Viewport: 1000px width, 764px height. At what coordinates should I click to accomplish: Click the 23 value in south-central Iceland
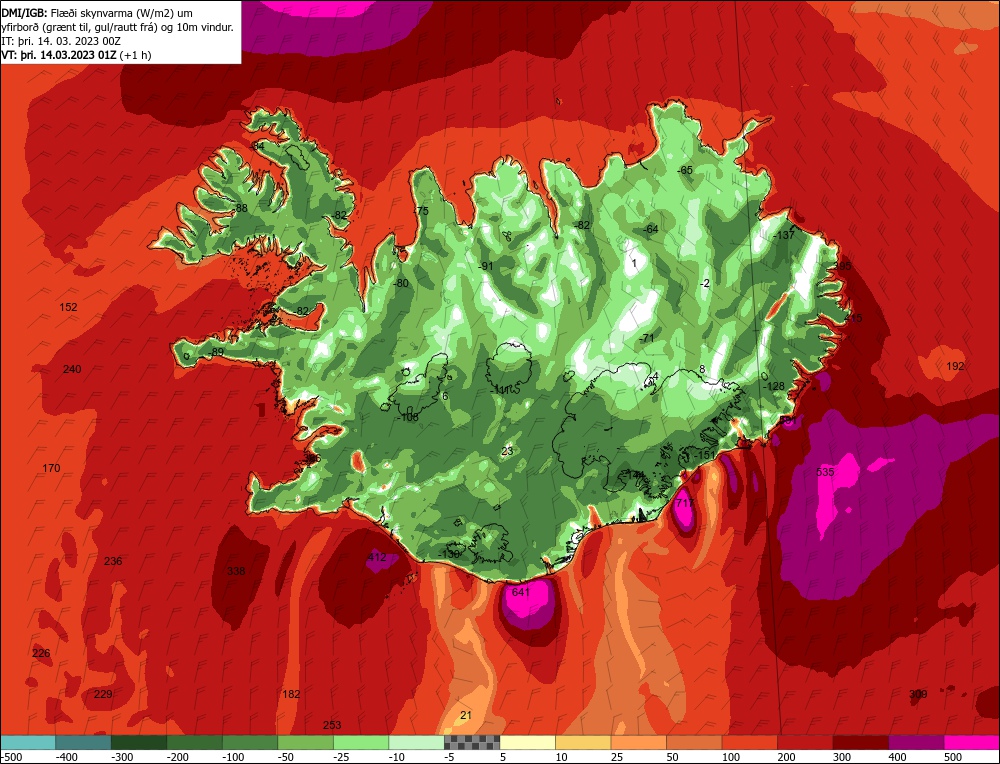coord(507,451)
